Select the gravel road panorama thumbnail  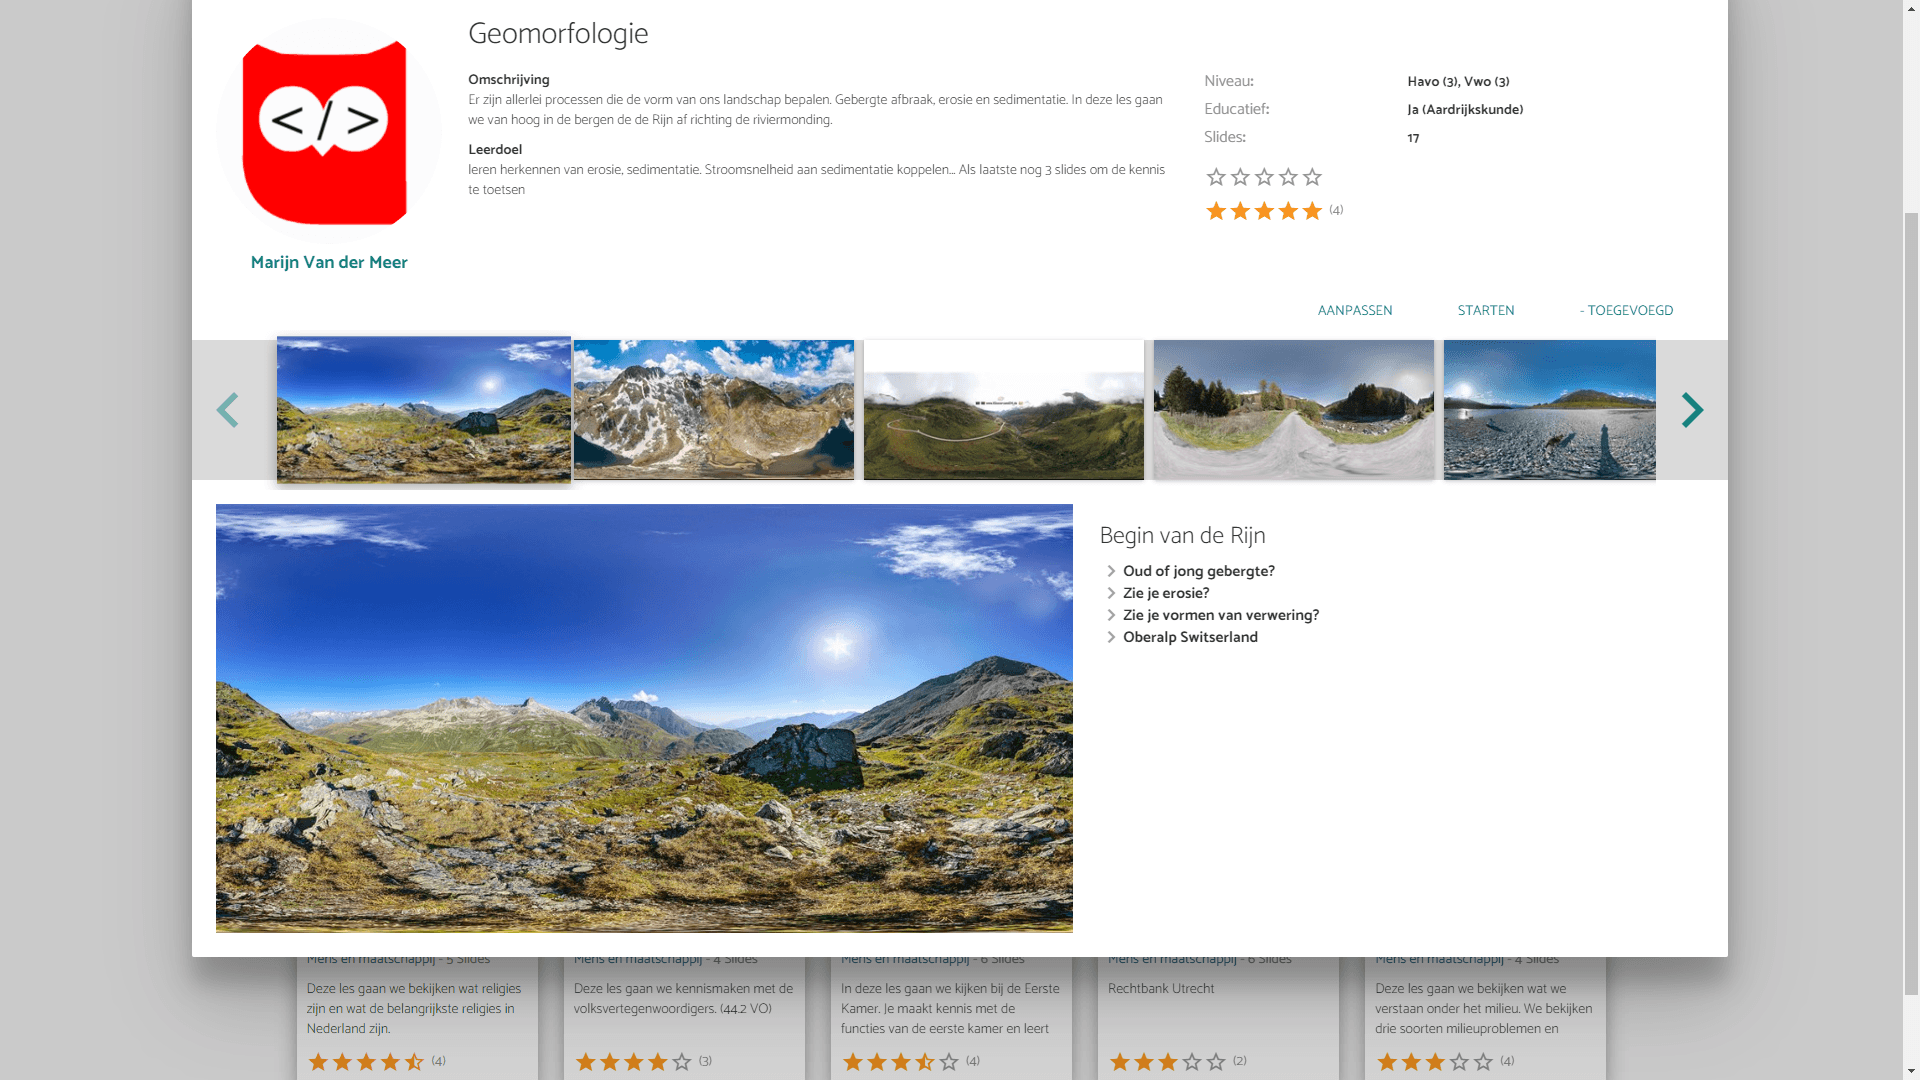pos(1293,410)
